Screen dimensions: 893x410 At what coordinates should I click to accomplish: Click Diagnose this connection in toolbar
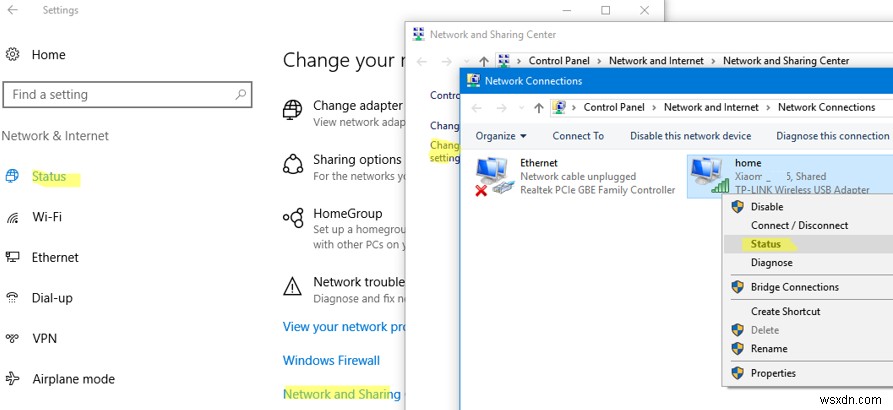(x=833, y=136)
